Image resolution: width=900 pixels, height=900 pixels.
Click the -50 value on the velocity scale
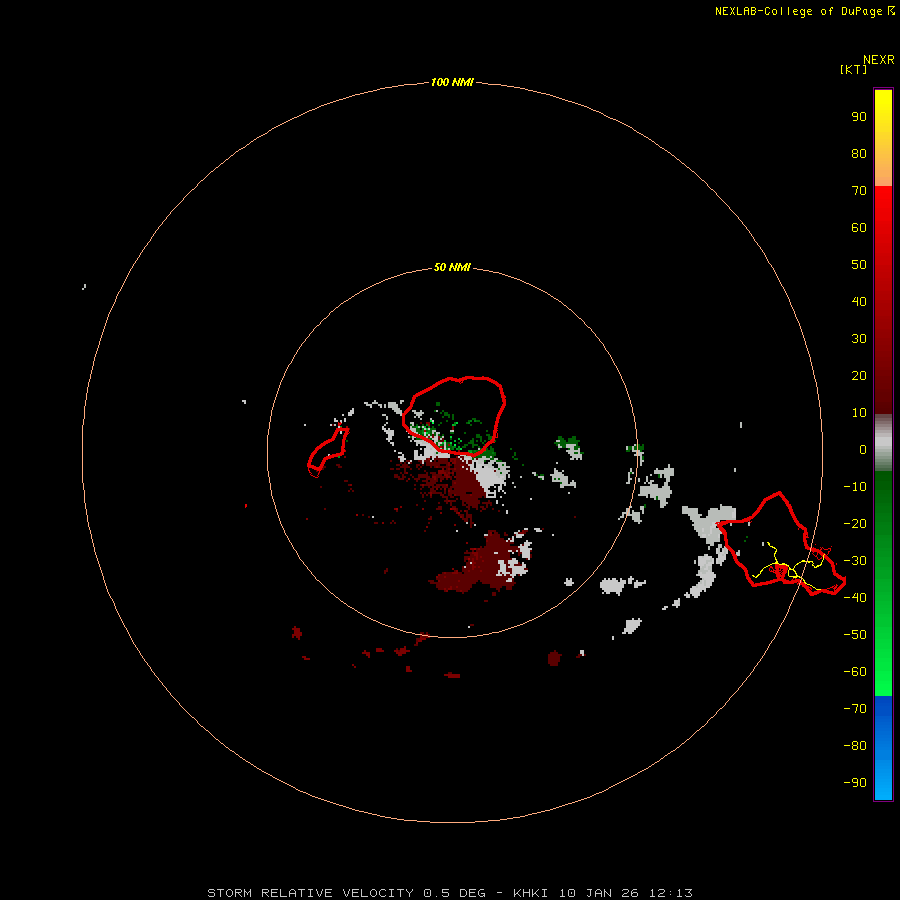point(855,635)
